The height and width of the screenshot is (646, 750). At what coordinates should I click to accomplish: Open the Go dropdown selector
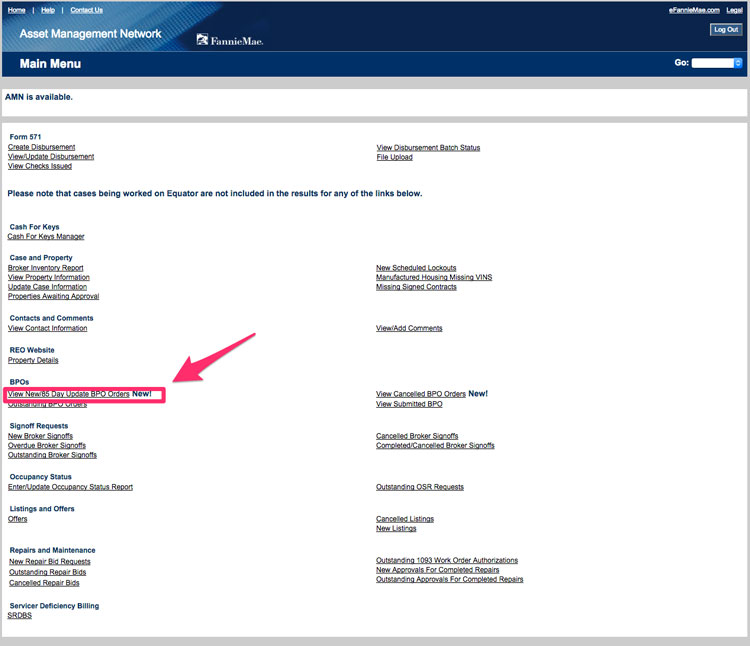[x=717, y=63]
